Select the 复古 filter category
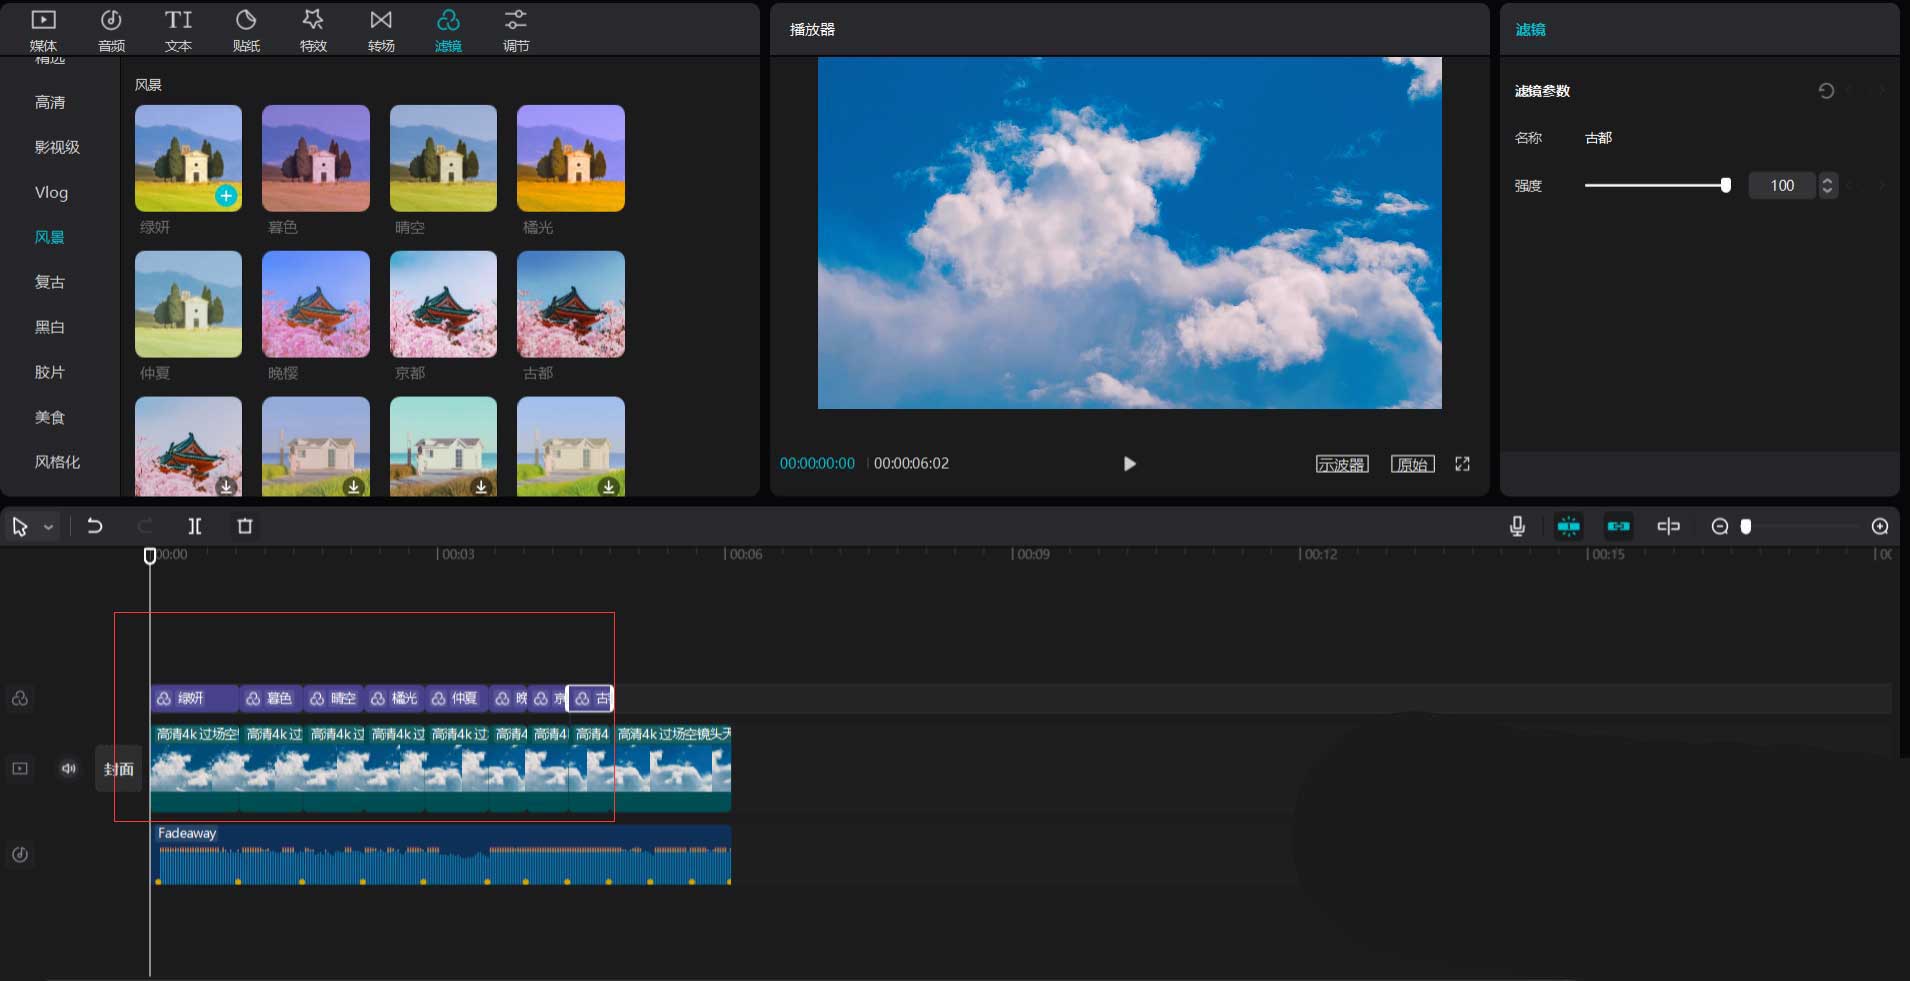Image resolution: width=1910 pixels, height=981 pixels. [x=50, y=282]
